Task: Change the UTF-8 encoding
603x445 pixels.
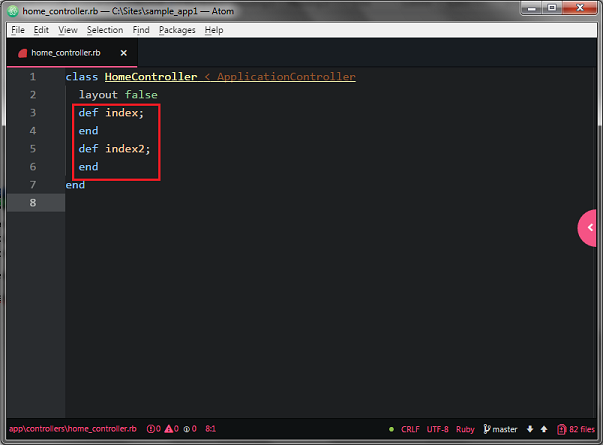Action: [x=437, y=429]
